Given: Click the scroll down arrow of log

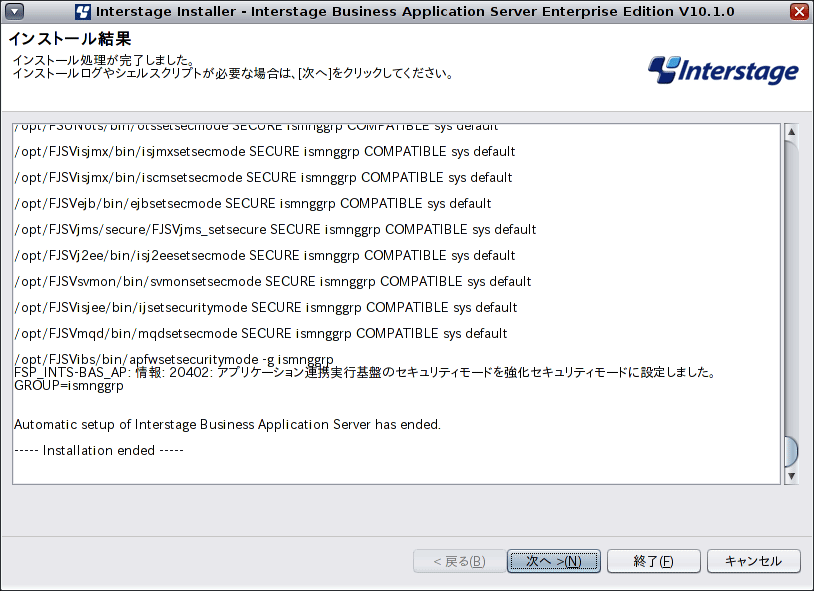Looking at the screenshot, I should pyautogui.click(x=791, y=476).
